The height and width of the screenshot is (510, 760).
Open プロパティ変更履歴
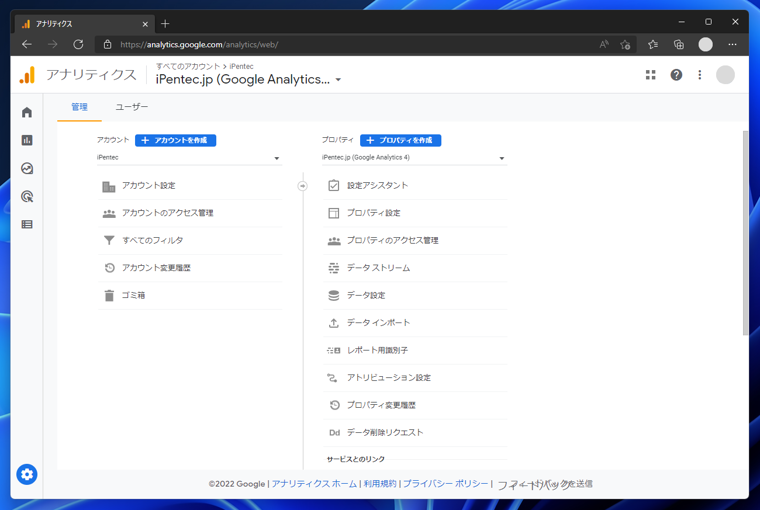(x=415, y=405)
